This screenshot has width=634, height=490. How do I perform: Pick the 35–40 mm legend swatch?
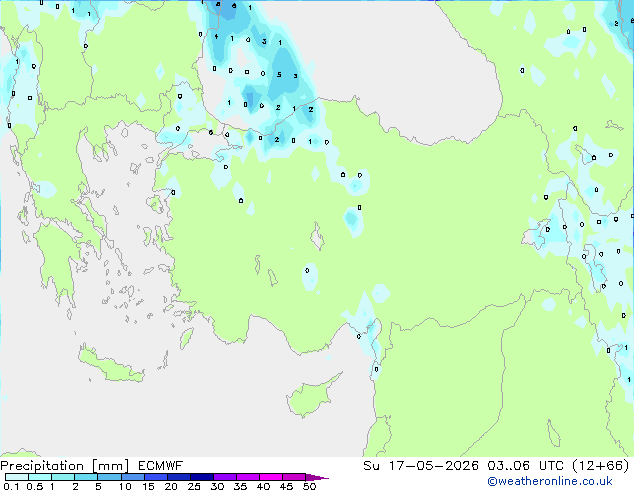click(x=247, y=477)
